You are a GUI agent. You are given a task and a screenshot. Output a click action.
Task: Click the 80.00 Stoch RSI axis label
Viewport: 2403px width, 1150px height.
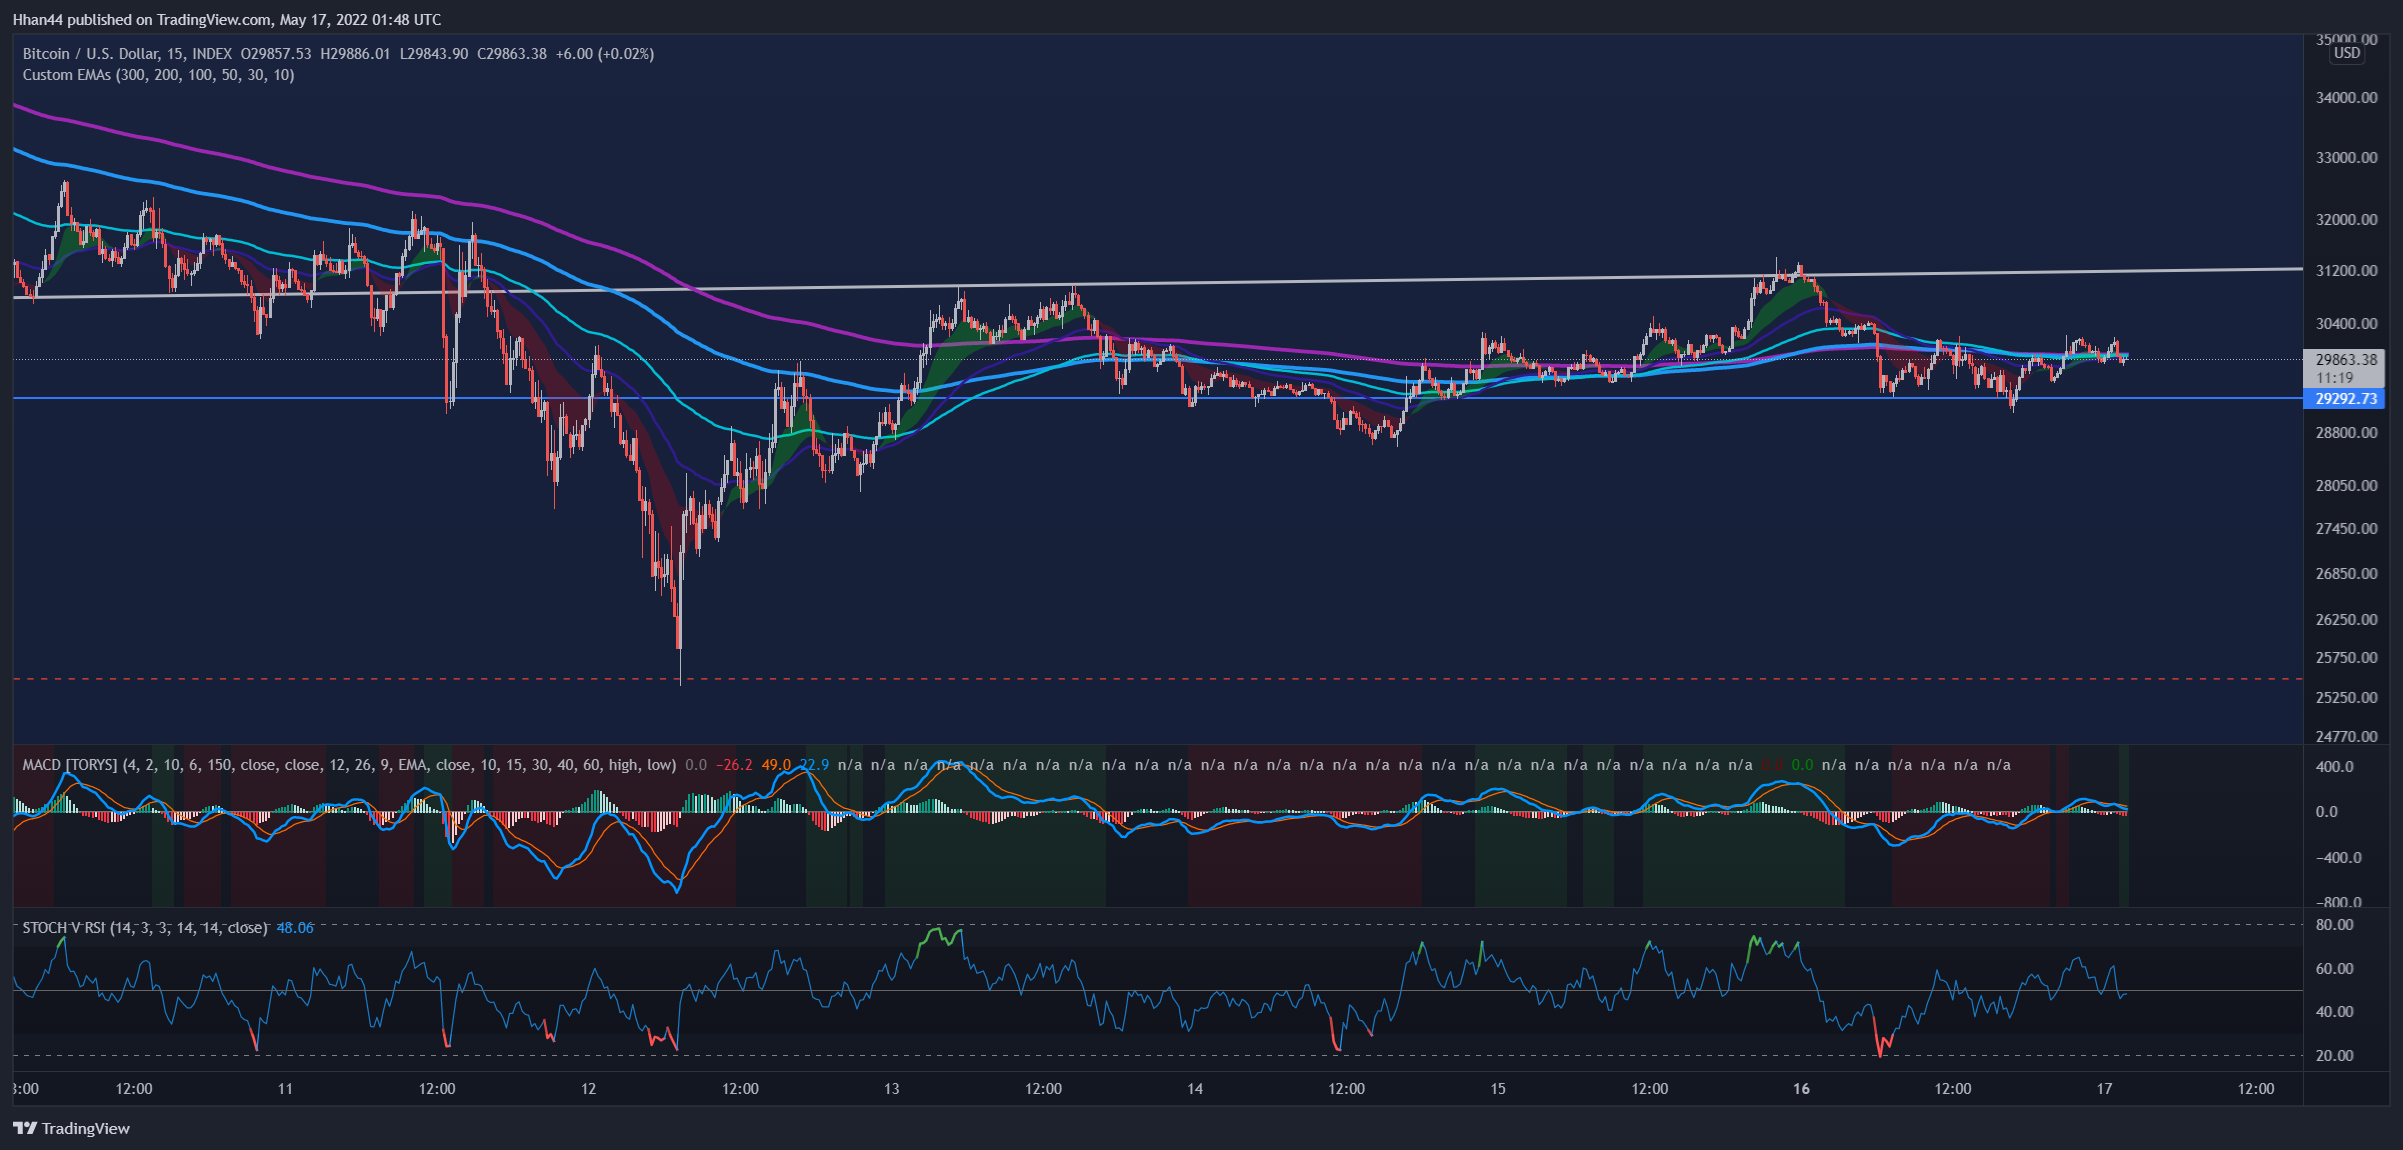pyautogui.click(x=2334, y=925)
